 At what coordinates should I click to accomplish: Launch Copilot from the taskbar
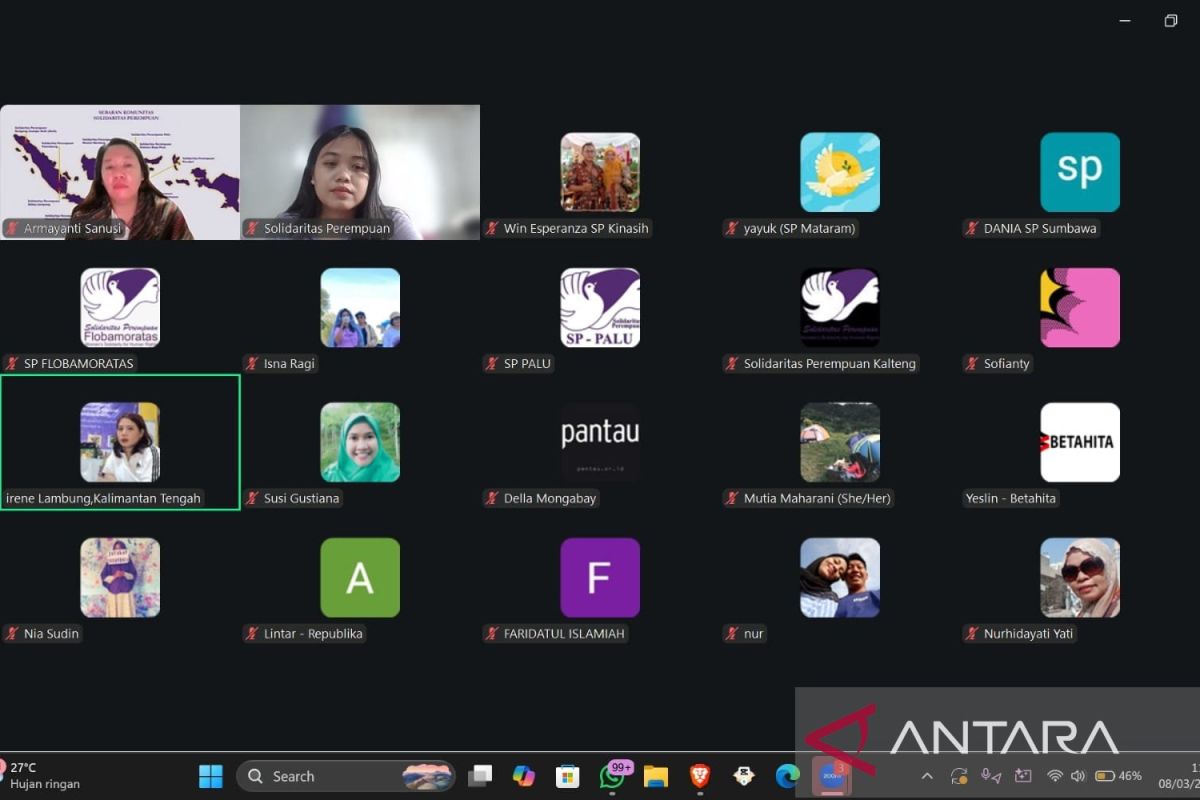pyautogui.click(x=524, y=776)
